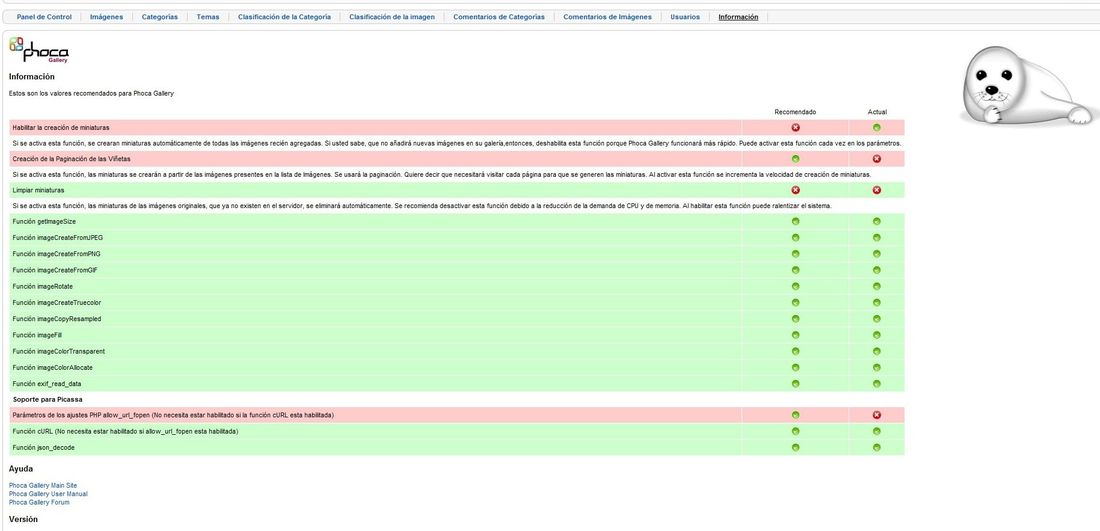Click the Función json_decode label
The width and height of the screenshot is (1100, 531).
coord(43,448)
